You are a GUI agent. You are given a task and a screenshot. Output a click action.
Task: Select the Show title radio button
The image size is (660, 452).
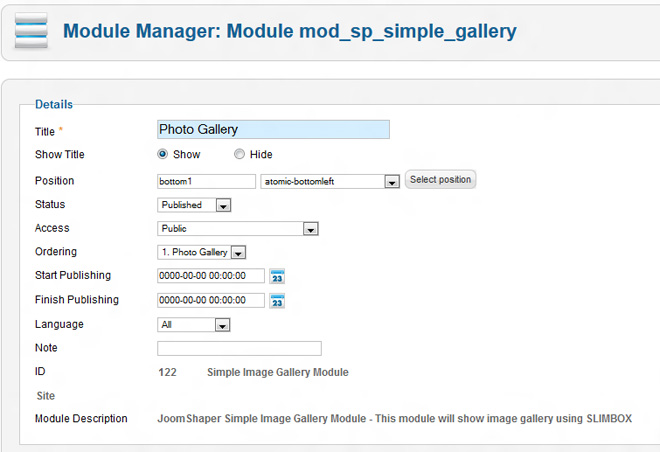(x=163, y=155)
